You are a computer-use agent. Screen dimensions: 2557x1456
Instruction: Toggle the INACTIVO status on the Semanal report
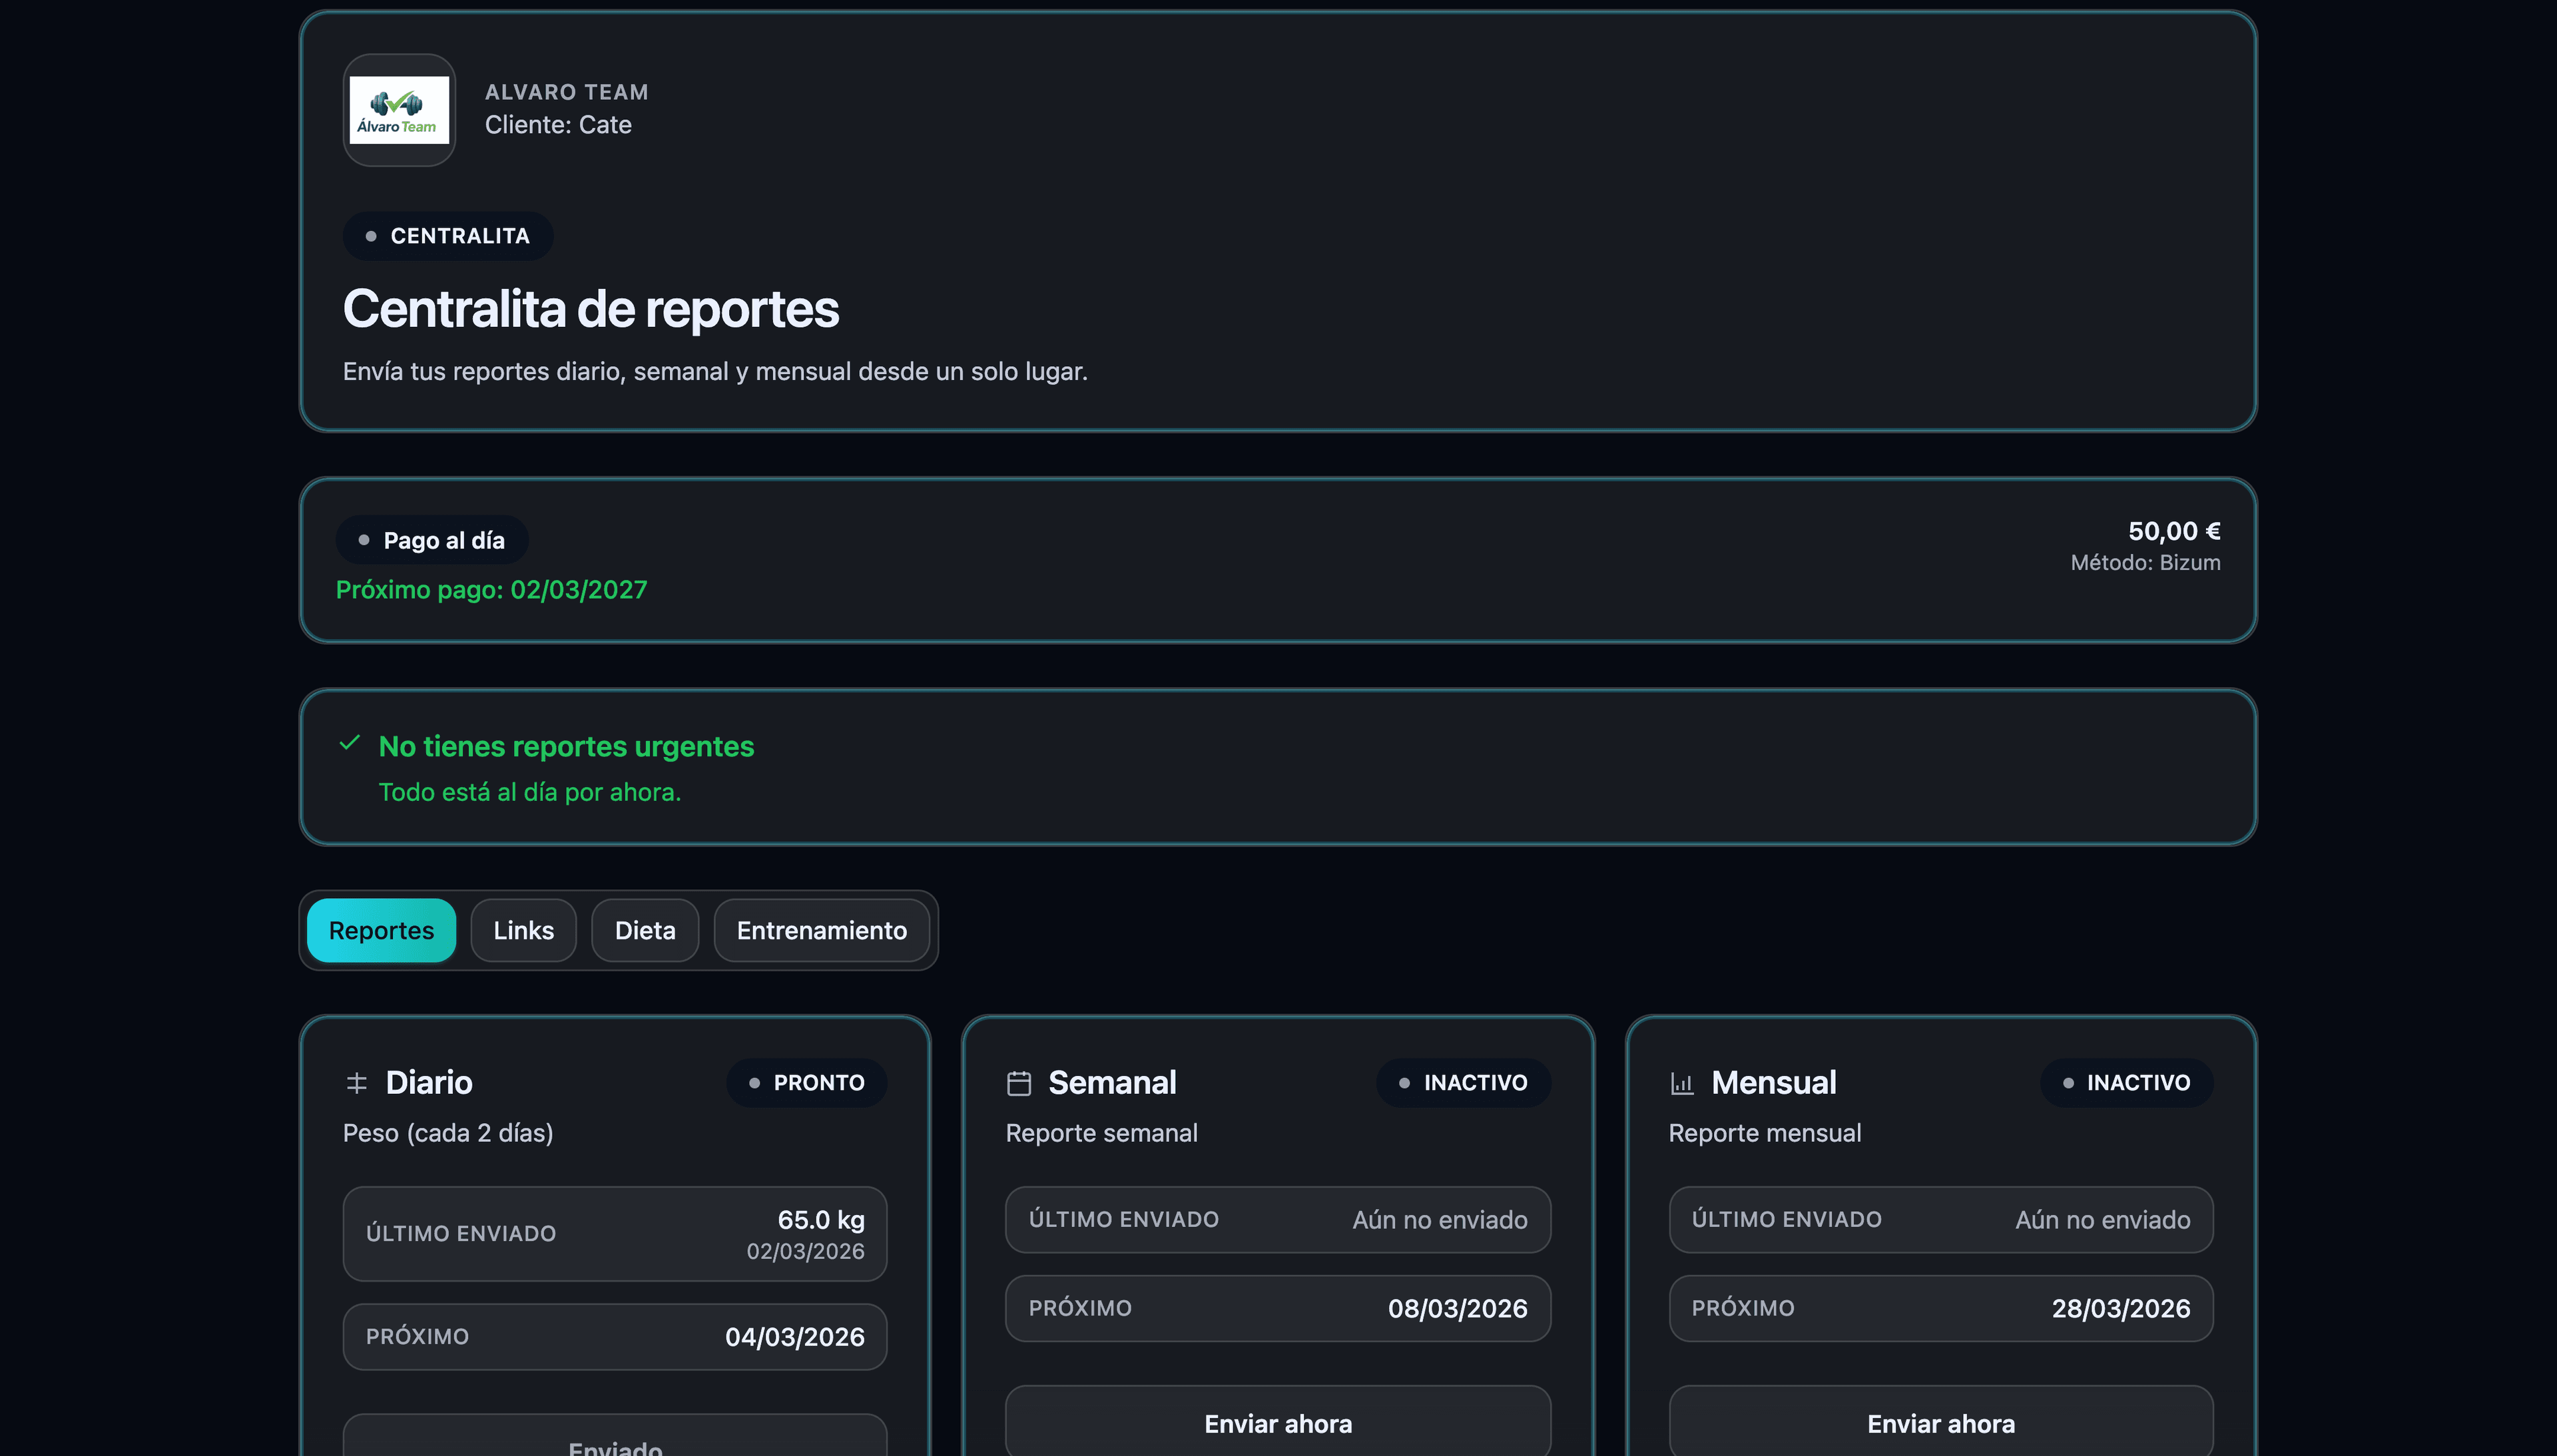1463,1083
